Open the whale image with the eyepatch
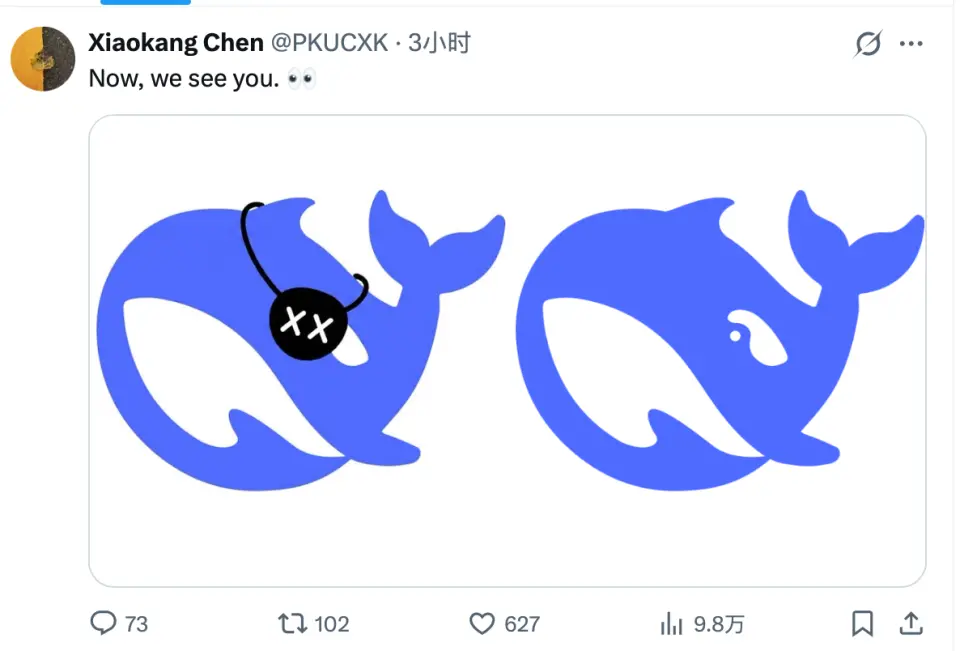 point(300,340)
